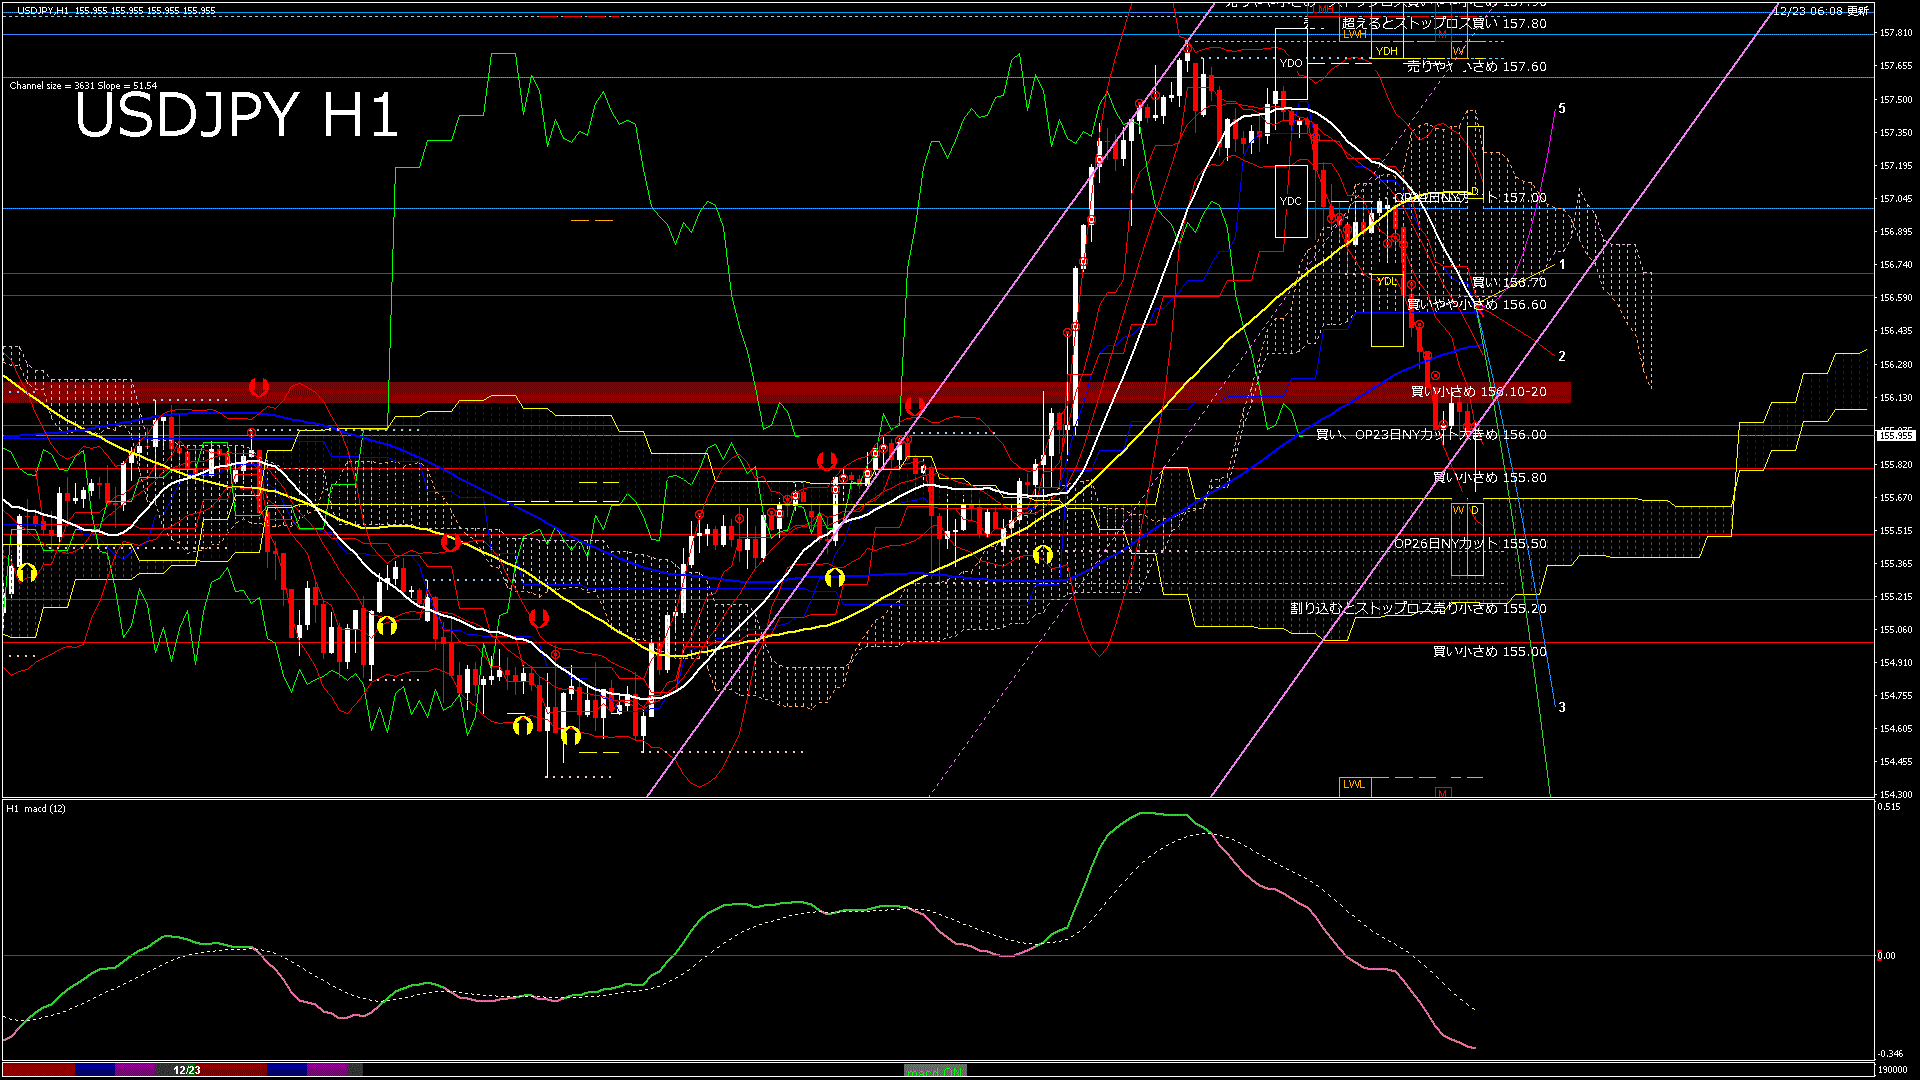The width and height of the screenshot is (1920, 1080).
Task: Click the orange LWH tag at top
Action: [x=1354, y=34]
